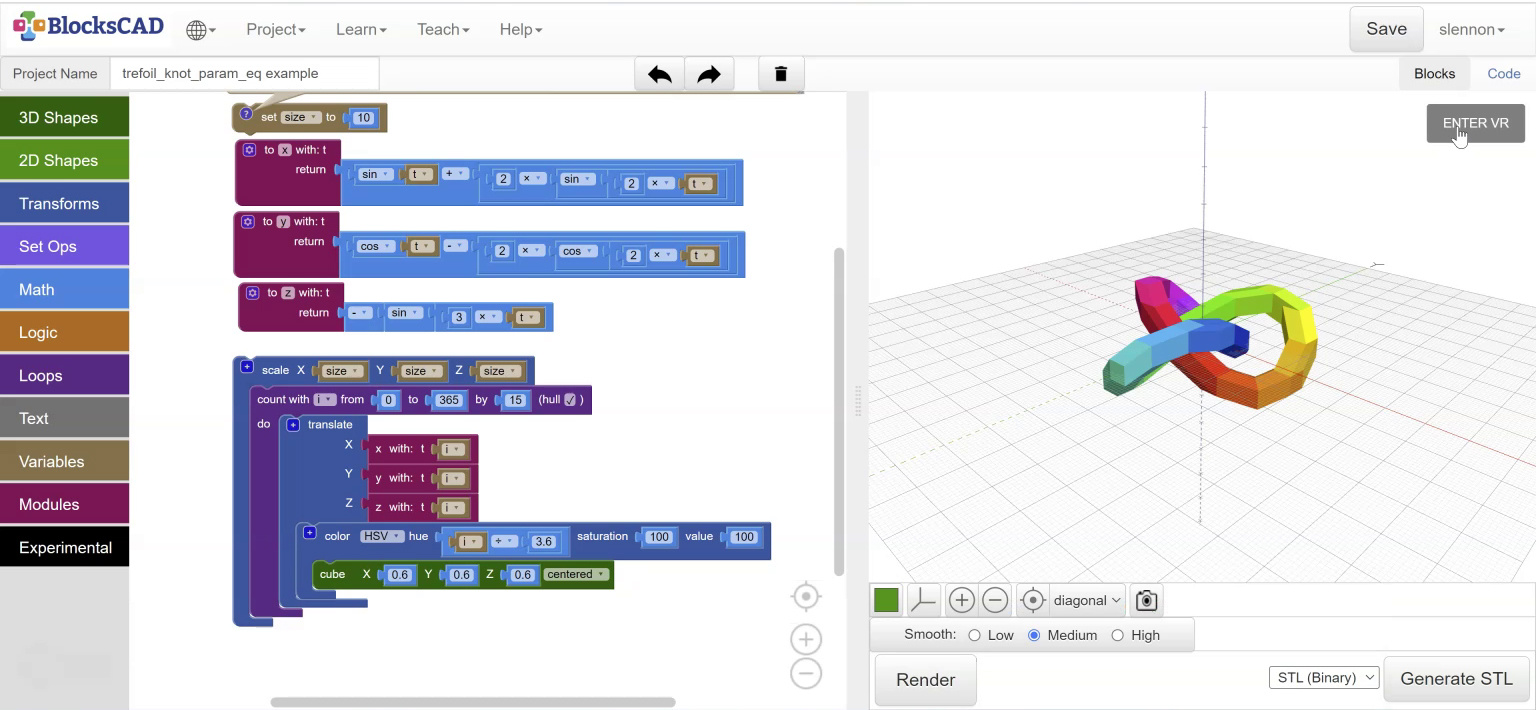The width and height of the screenshot is (1536, 710).
Task: Click the Render button
Action: [x=924, y=679]
